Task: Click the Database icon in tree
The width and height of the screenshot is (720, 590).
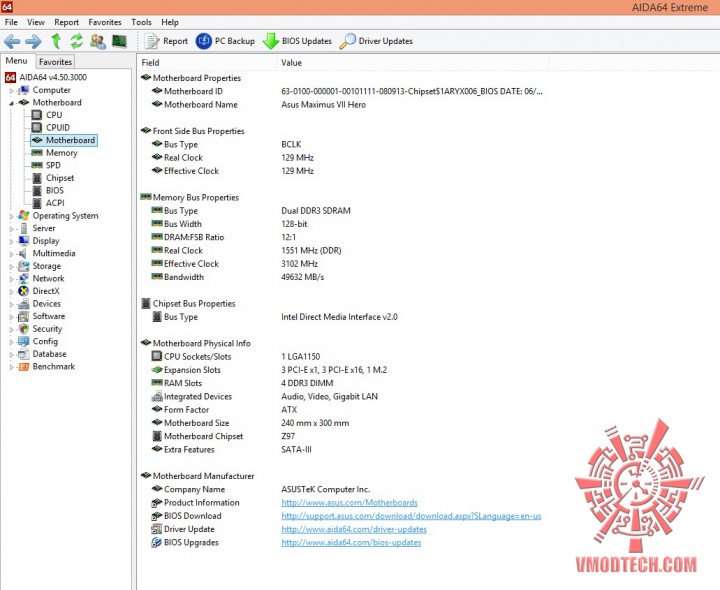Action: coord(23,354)
